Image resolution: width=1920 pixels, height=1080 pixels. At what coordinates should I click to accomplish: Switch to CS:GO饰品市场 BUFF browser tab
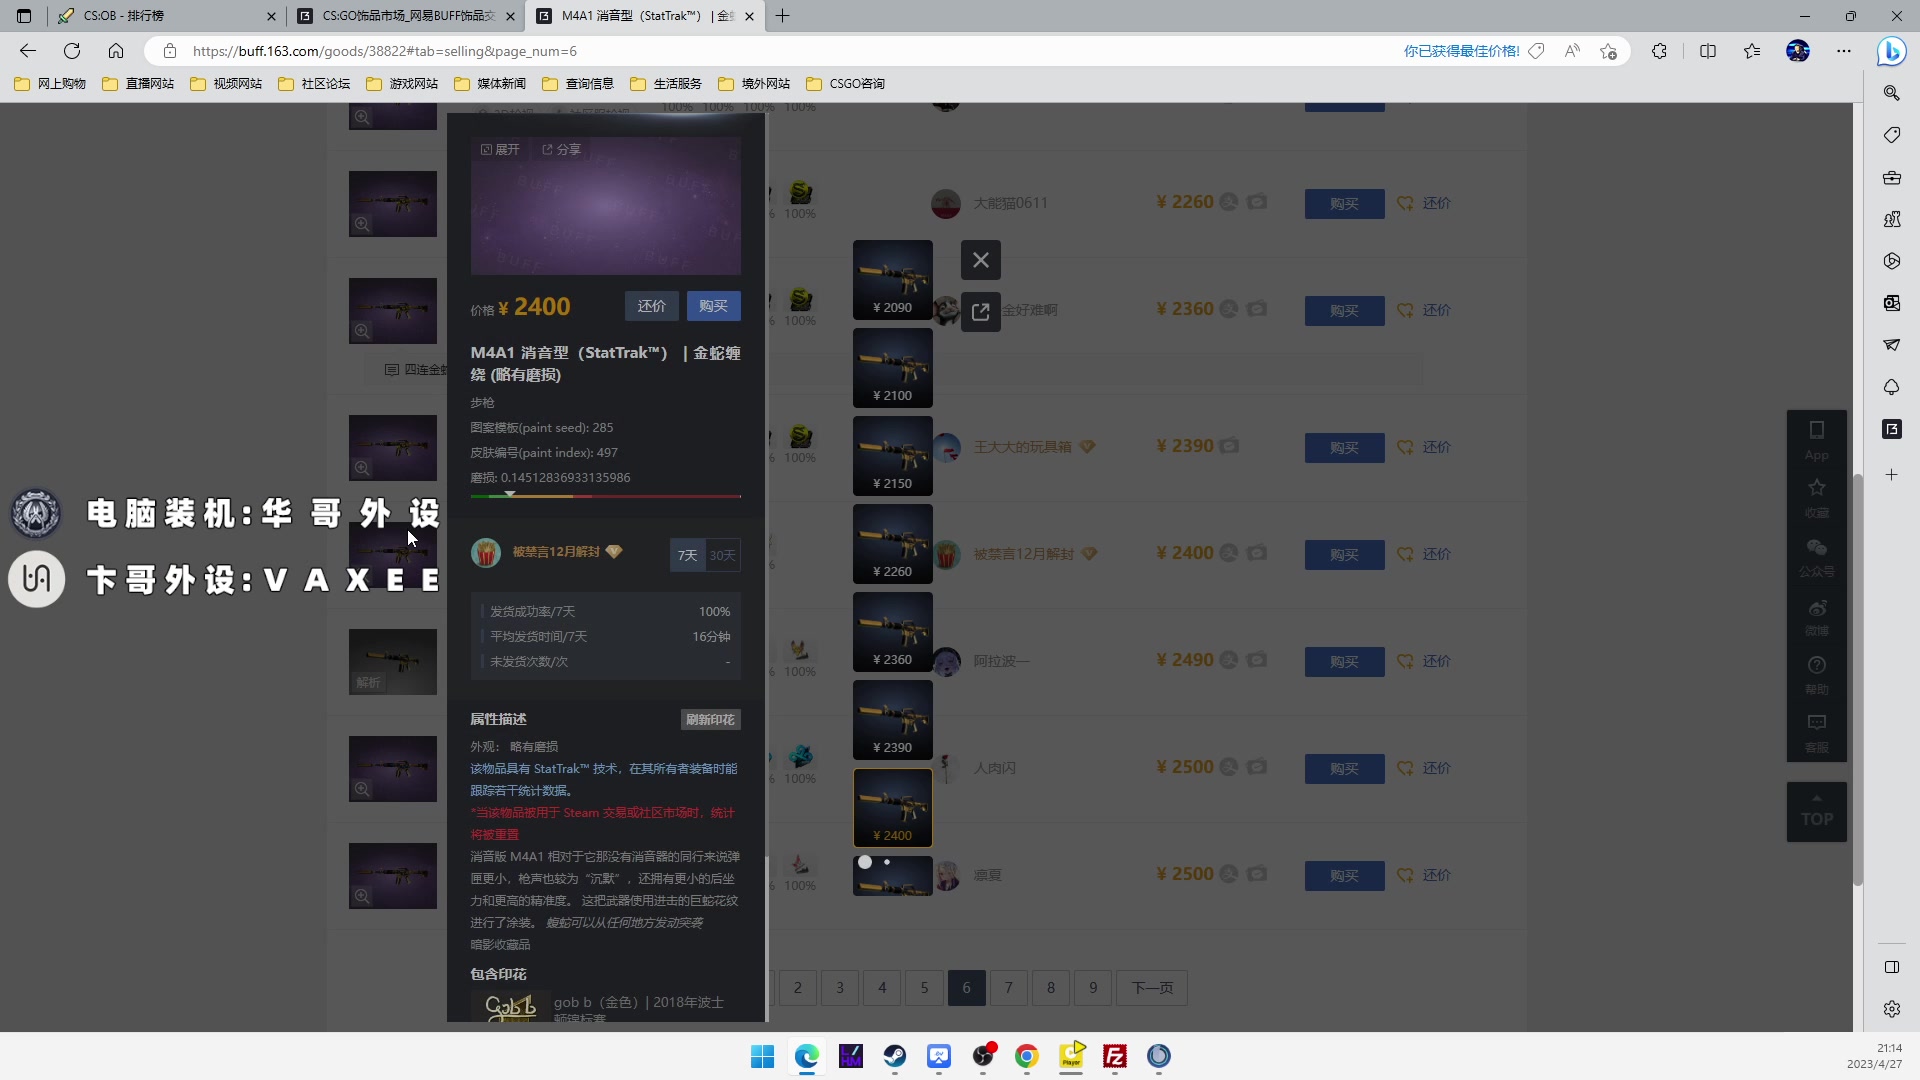(405, 16)
